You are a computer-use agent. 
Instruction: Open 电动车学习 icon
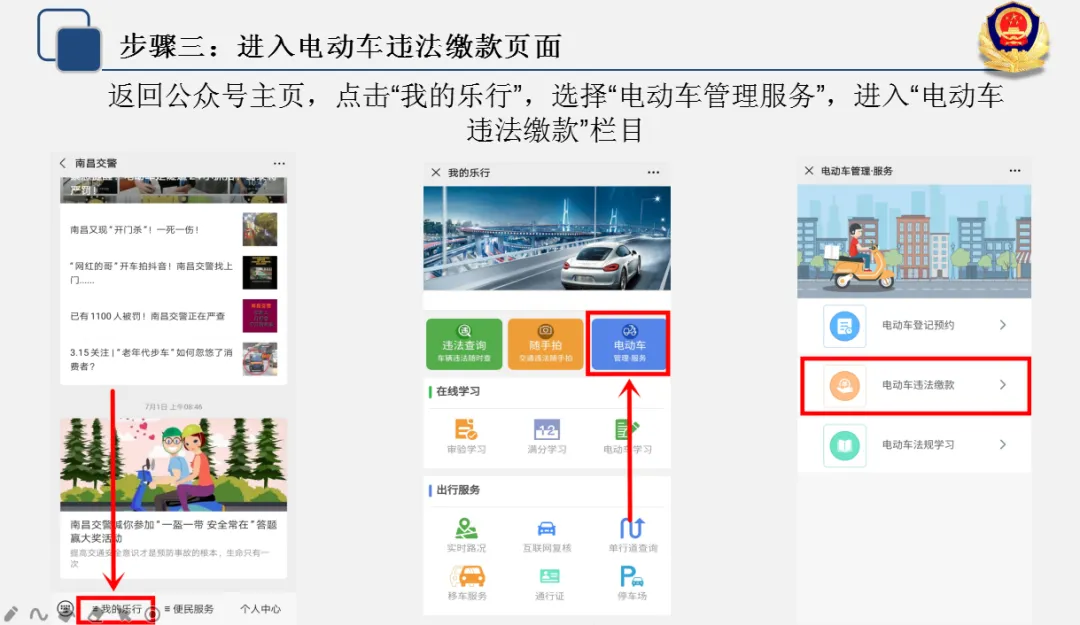coord(627,429)
